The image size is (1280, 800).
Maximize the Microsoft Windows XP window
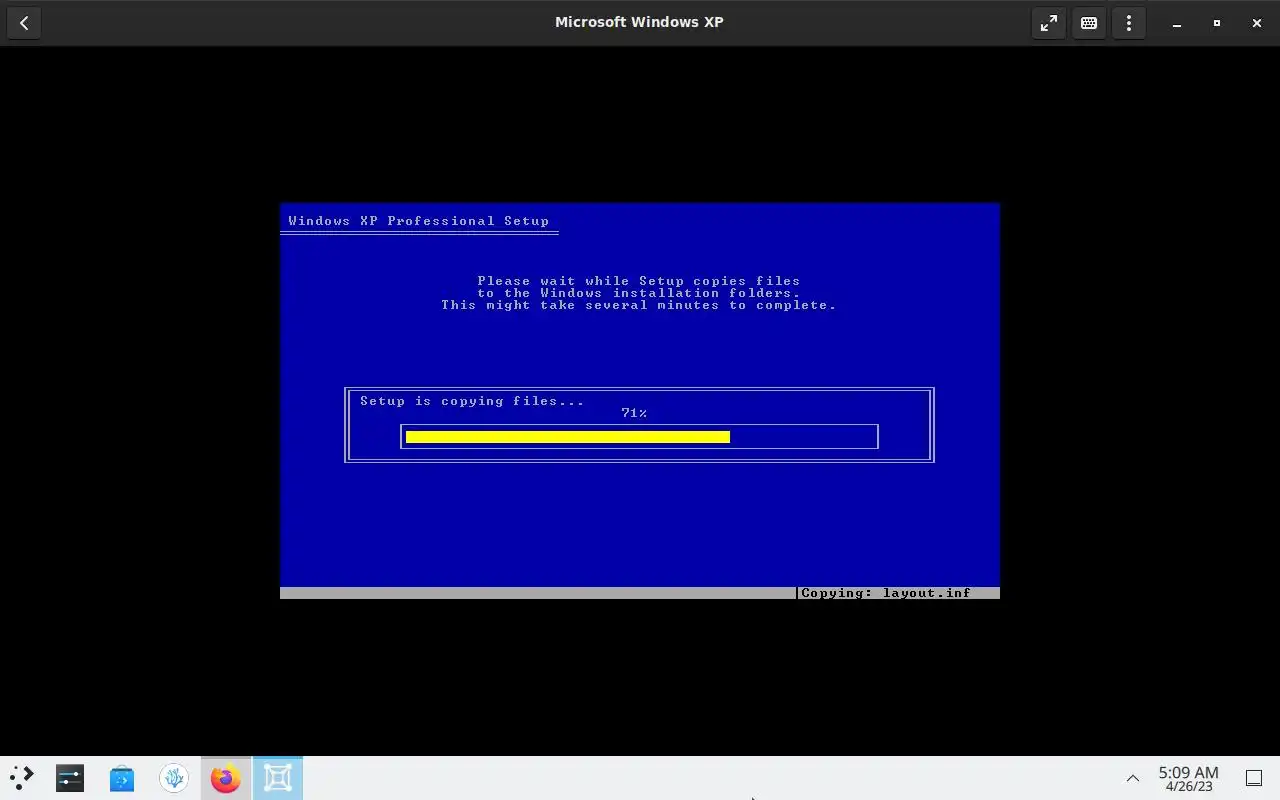[x=1217, y=23]
